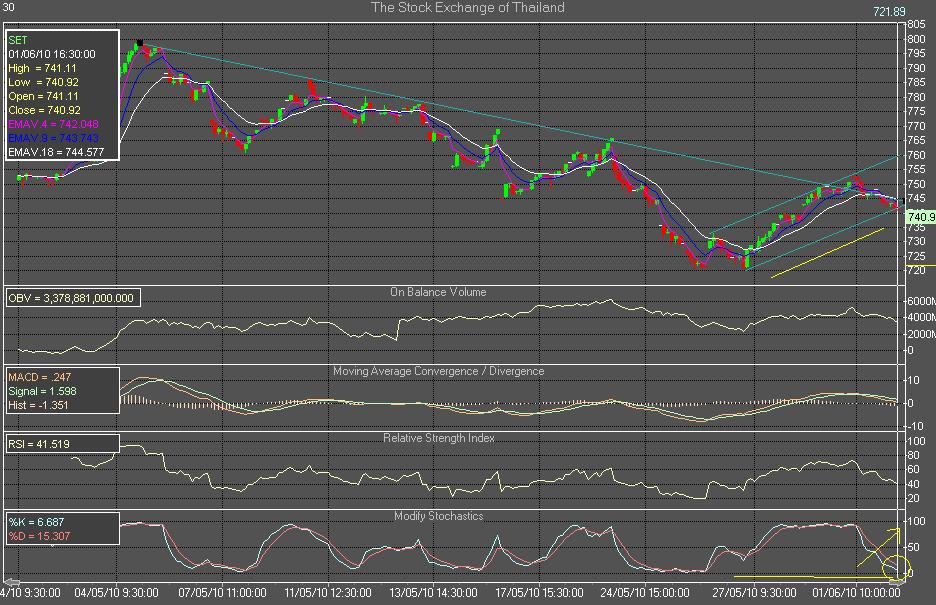Click the '01/06/10 16:30:00' timestamp in info box
The height and width of the screenshot is (605, 936).
click(x=52, y=54)
